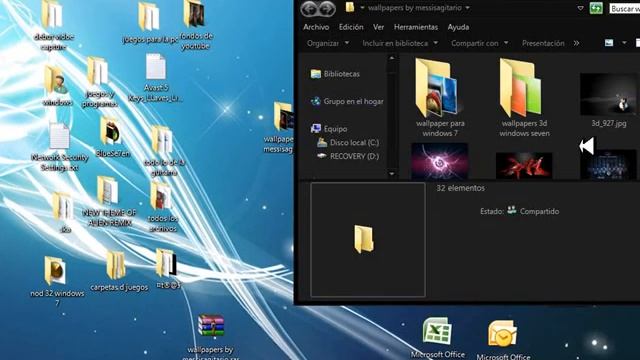Select Avast 5 keys text file

pyautogui.click(x=156, y=78)
